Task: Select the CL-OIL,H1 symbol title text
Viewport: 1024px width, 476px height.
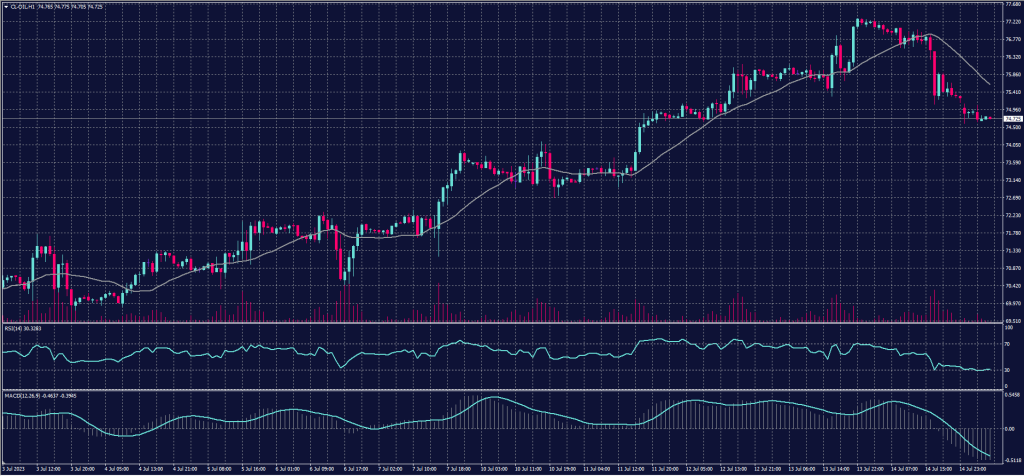Action: pos(23,6)
